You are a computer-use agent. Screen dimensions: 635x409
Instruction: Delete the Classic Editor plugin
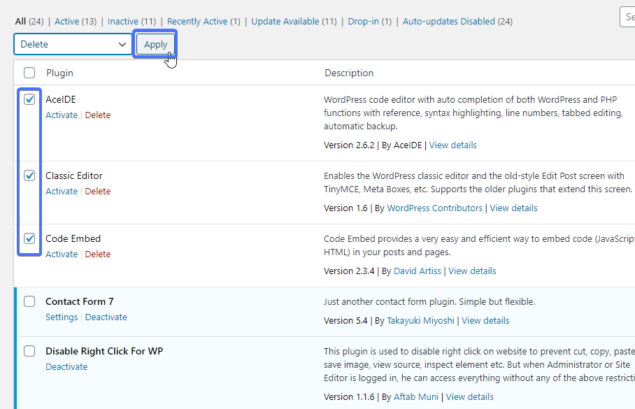point(98,191)
